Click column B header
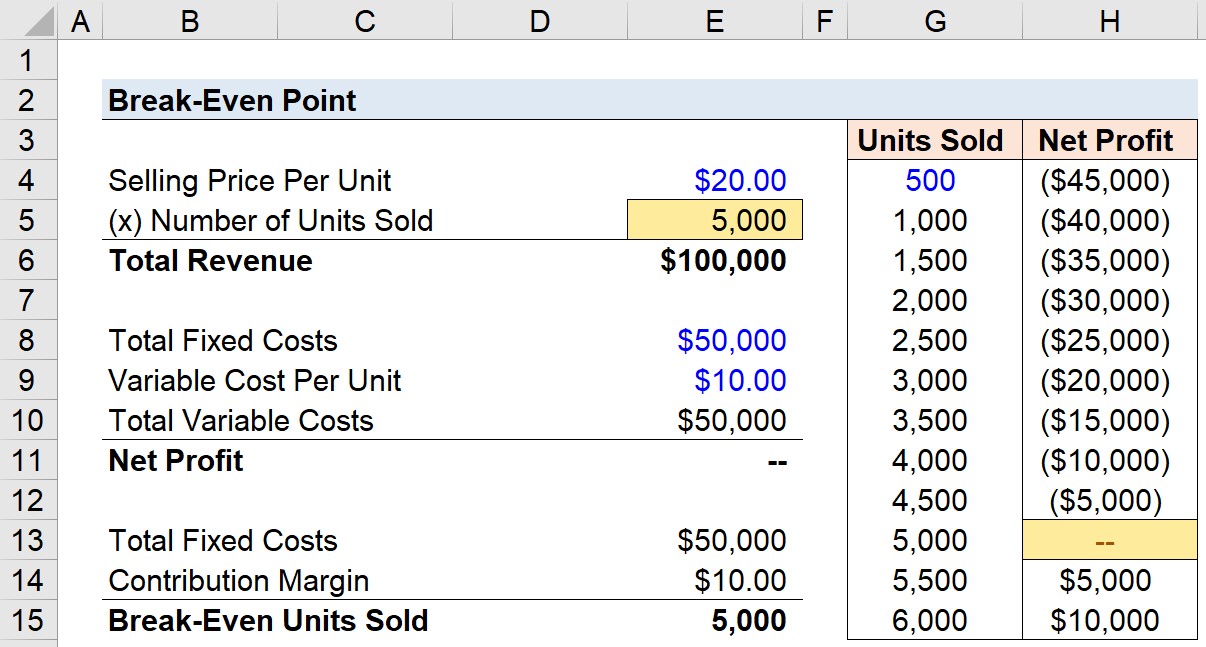Image resolution: width=1206 pixels, height=647 pixels. tap(189, 20)
